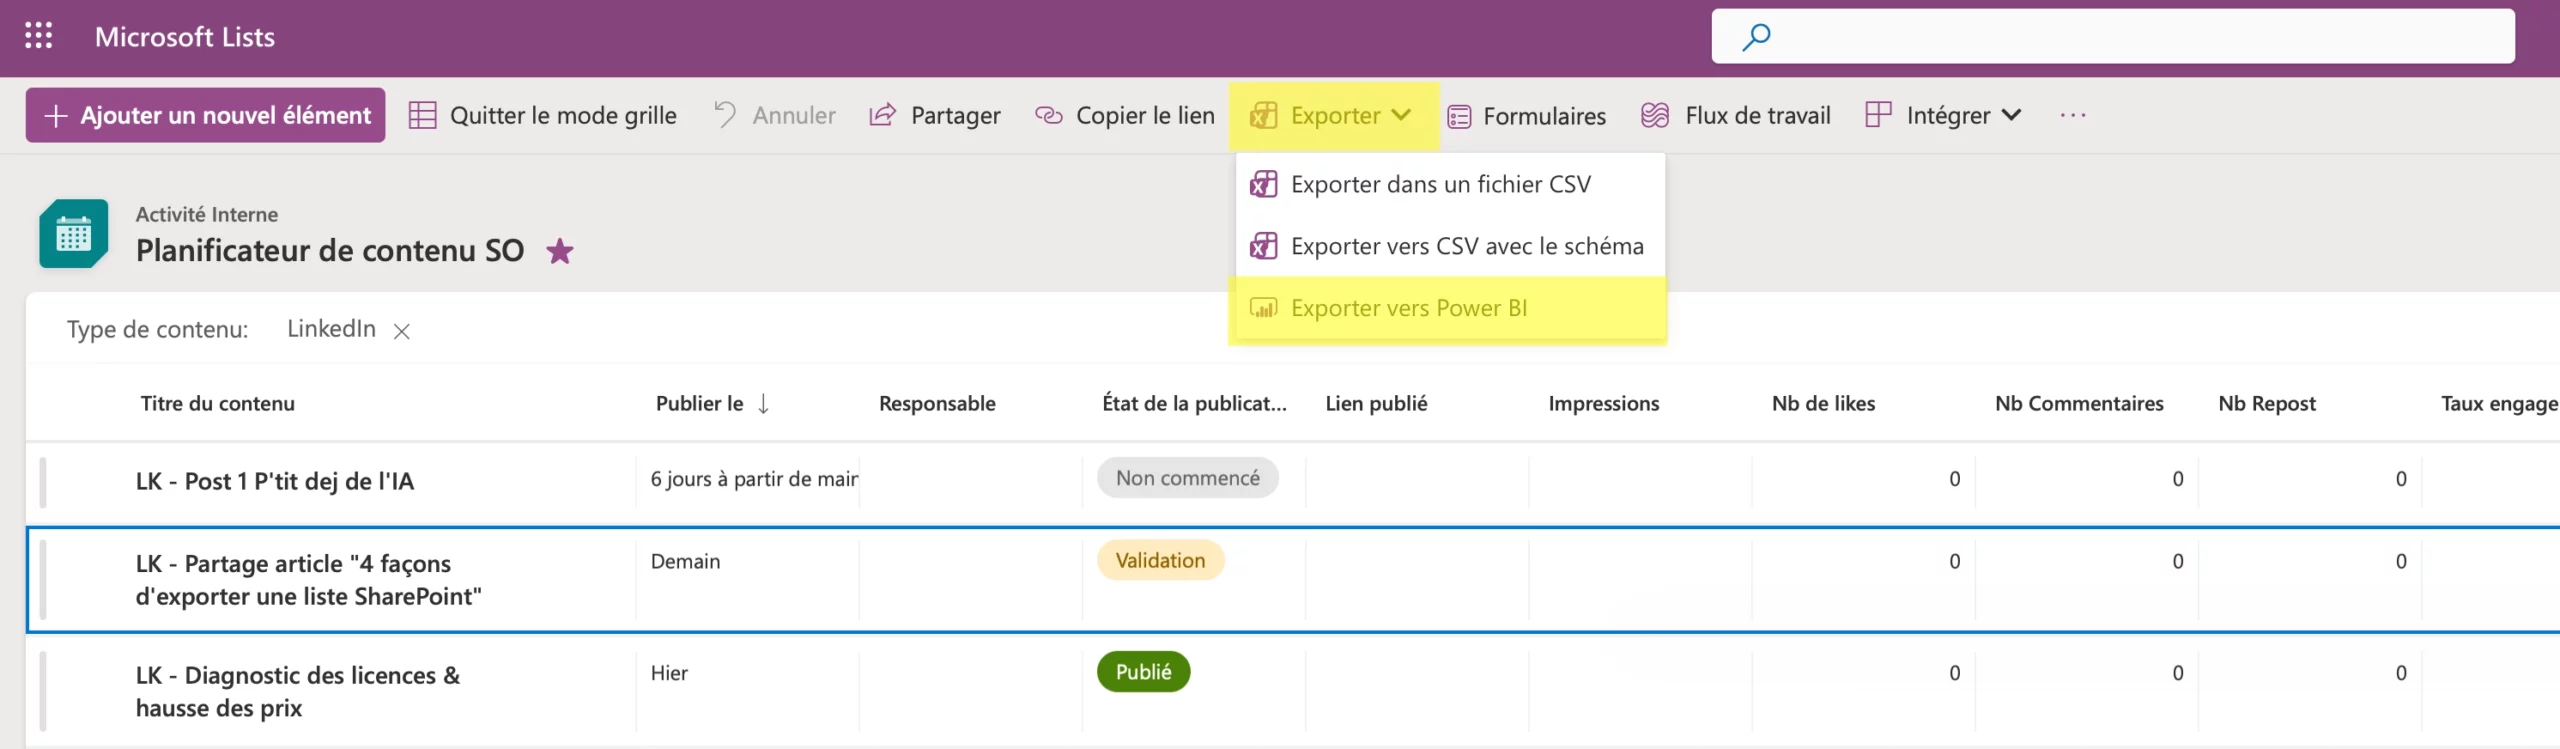The width and height of the screenshot is (2560, 749).
Task: Expand the Exporter dropdown chevron
Action: click(x=1401, y=115)
